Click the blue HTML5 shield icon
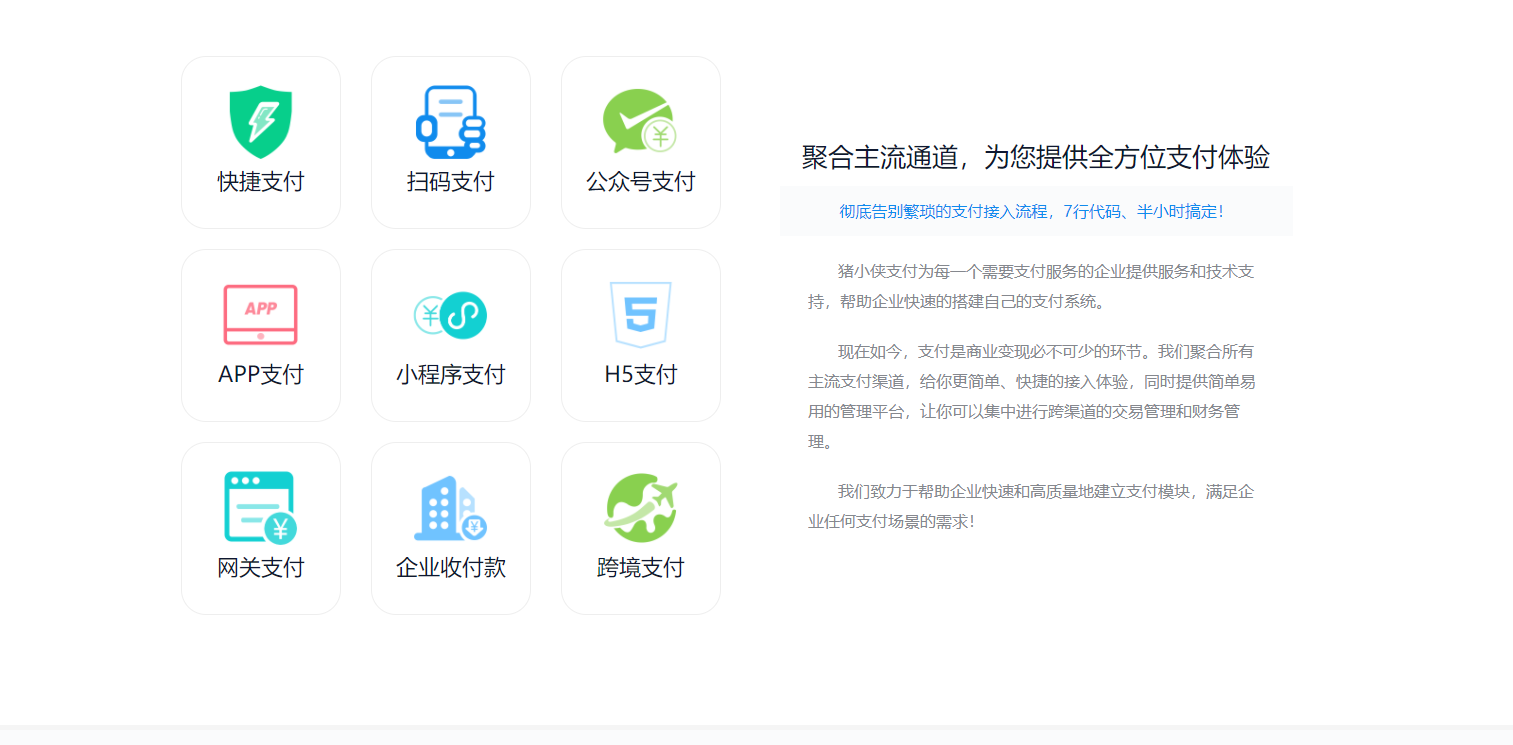The image size is (1513, 745). 640,314
